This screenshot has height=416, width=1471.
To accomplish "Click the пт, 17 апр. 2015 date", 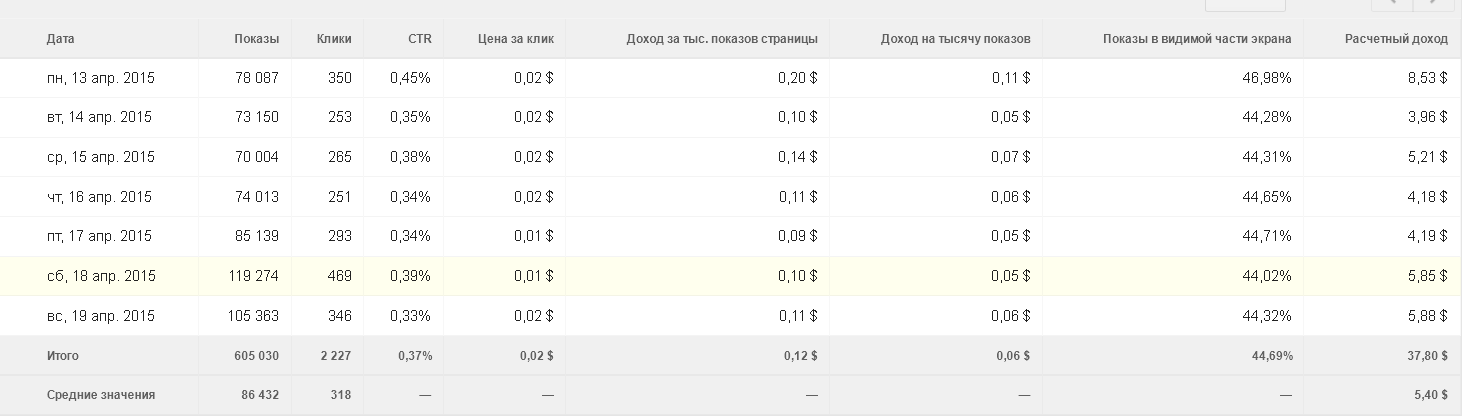I will point(99,236).
